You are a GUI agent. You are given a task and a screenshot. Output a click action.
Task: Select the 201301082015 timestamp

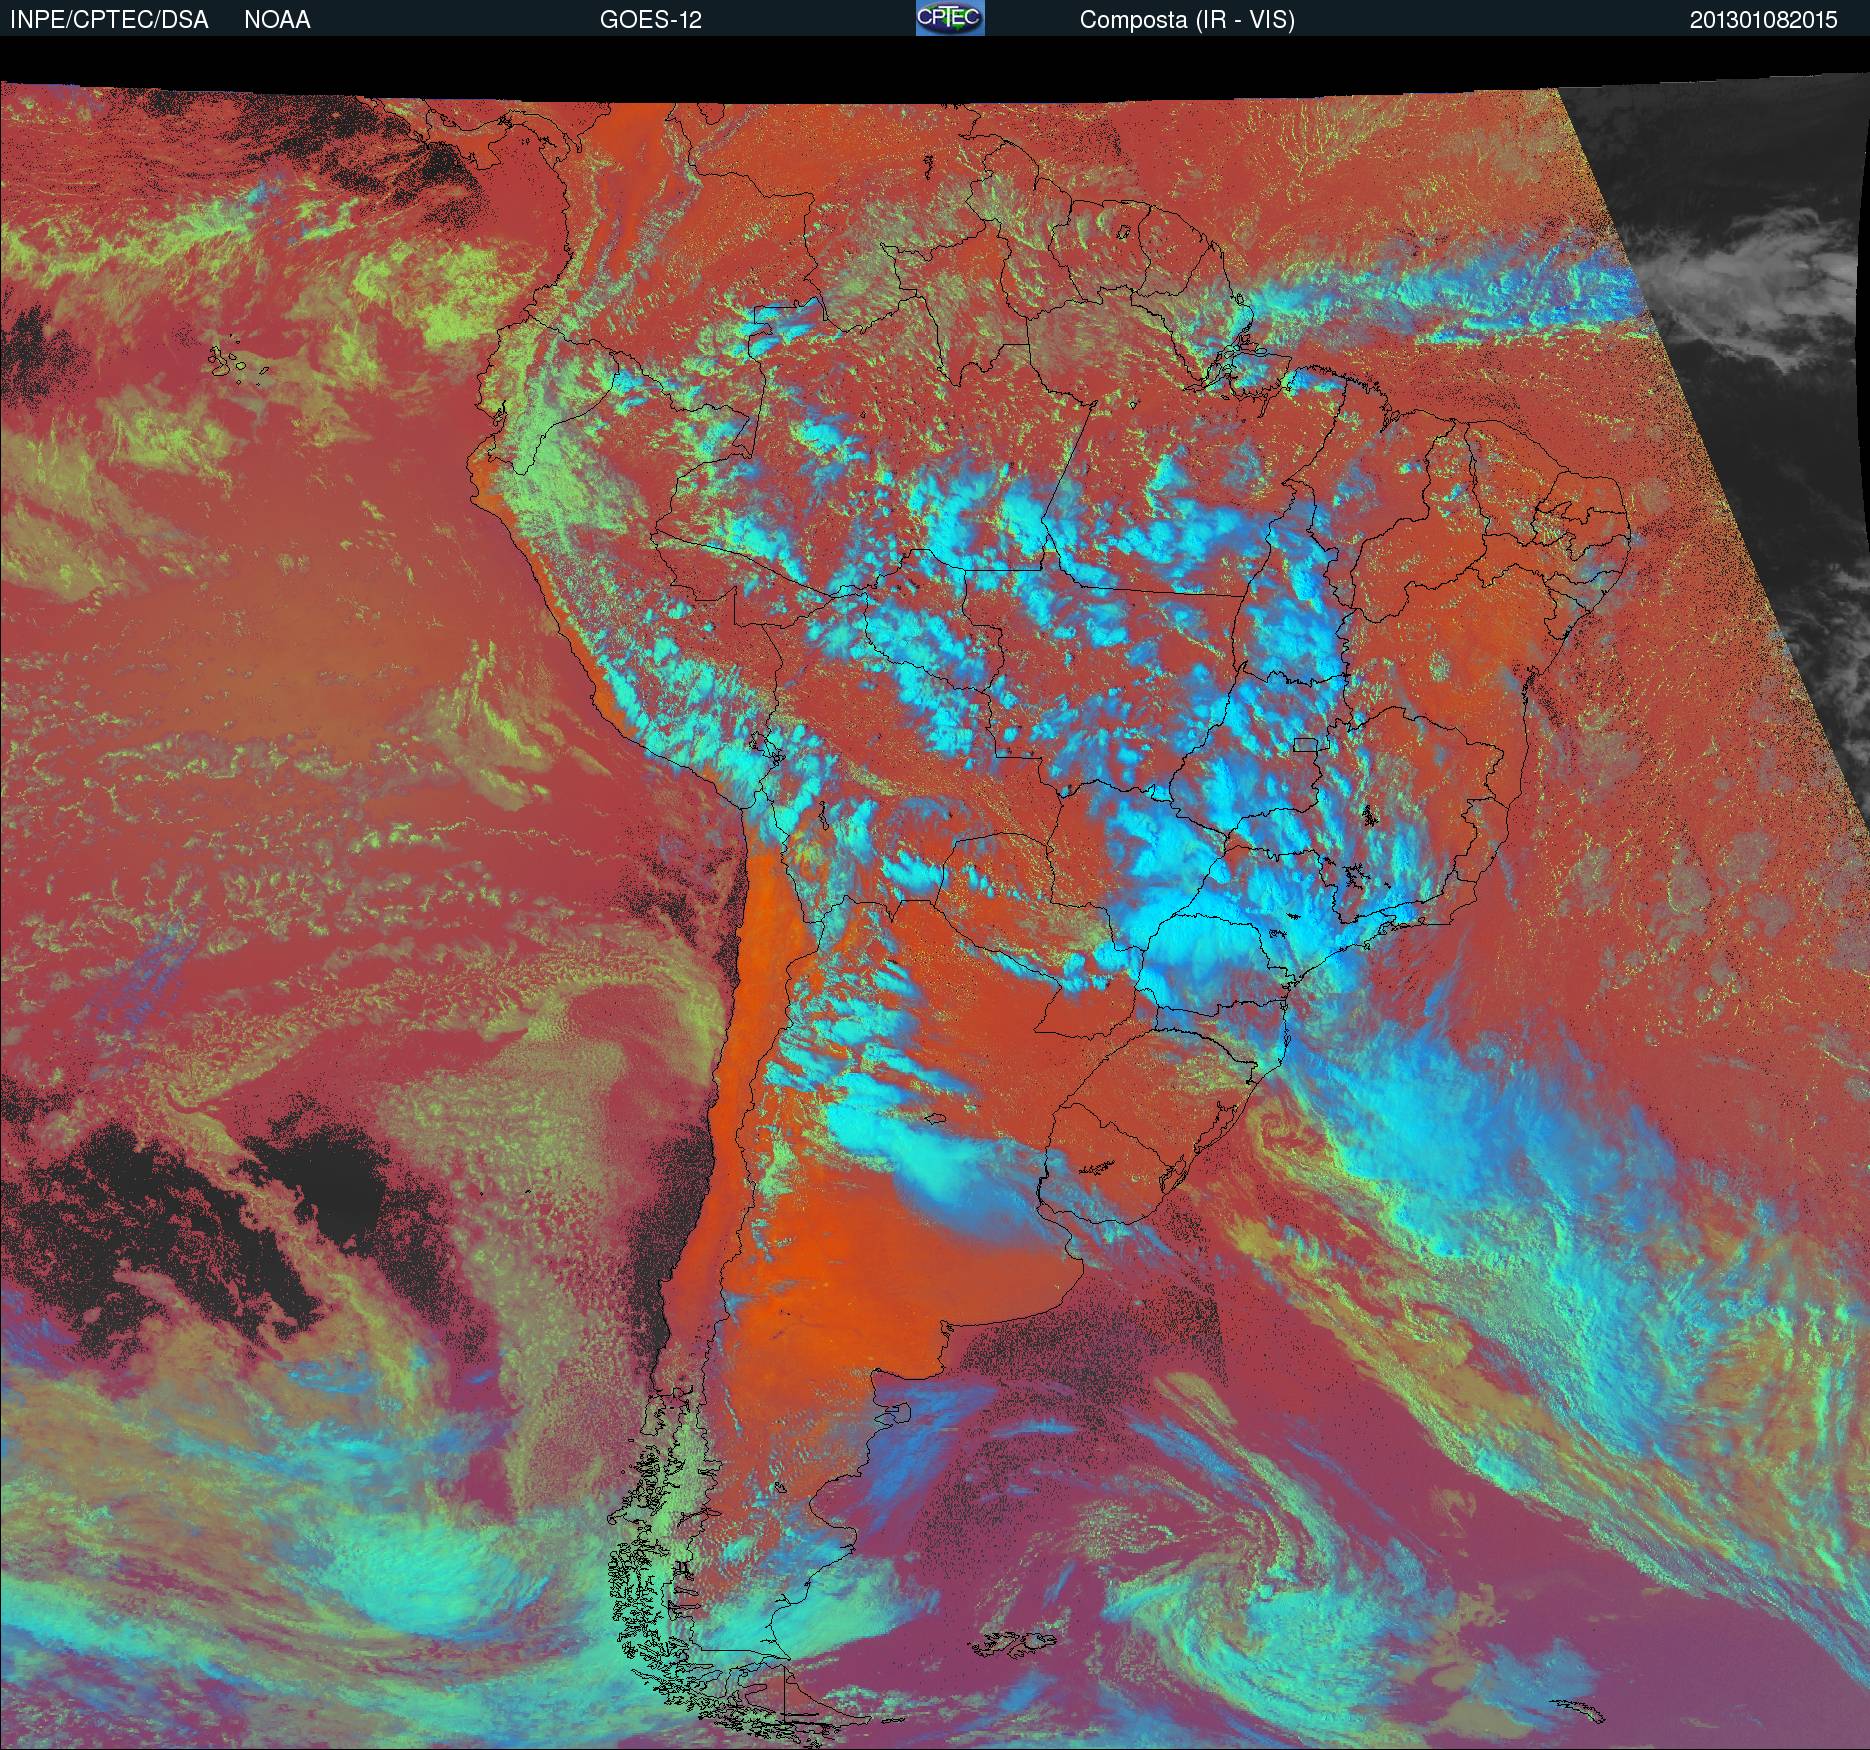pyautogui.click(x=1764, y=20)
